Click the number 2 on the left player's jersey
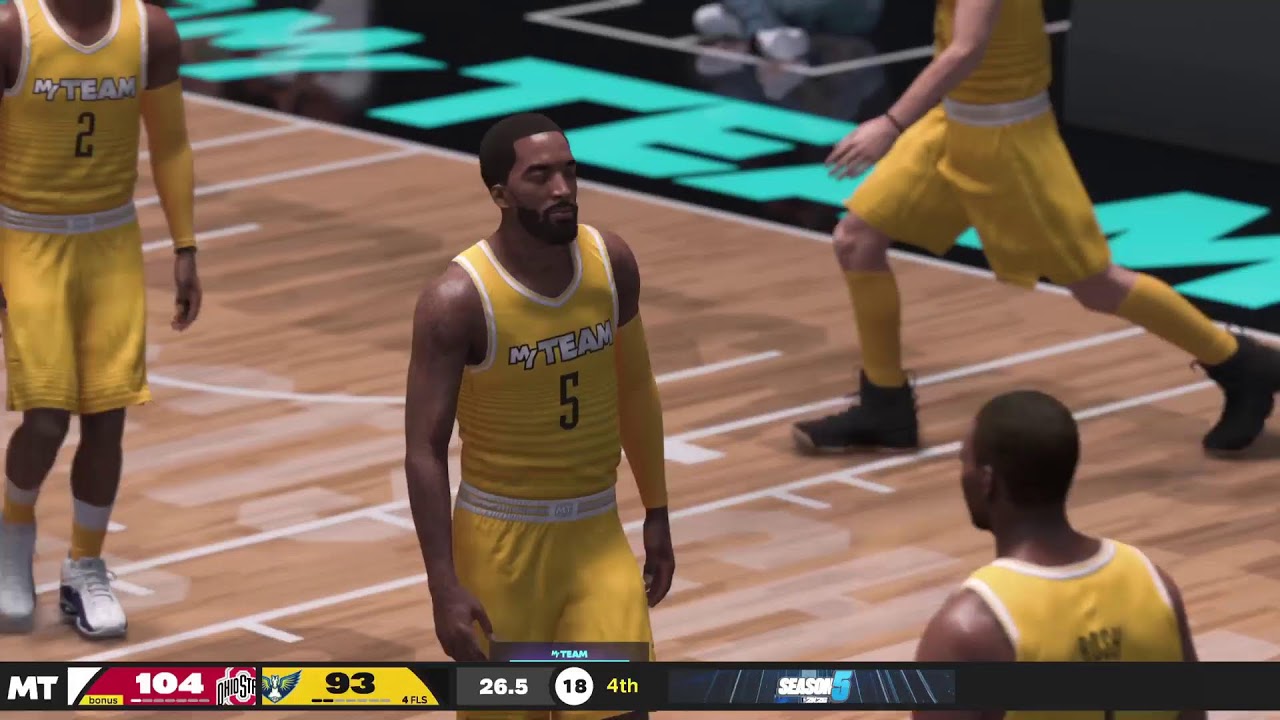1280x720 pixels. 85,135
